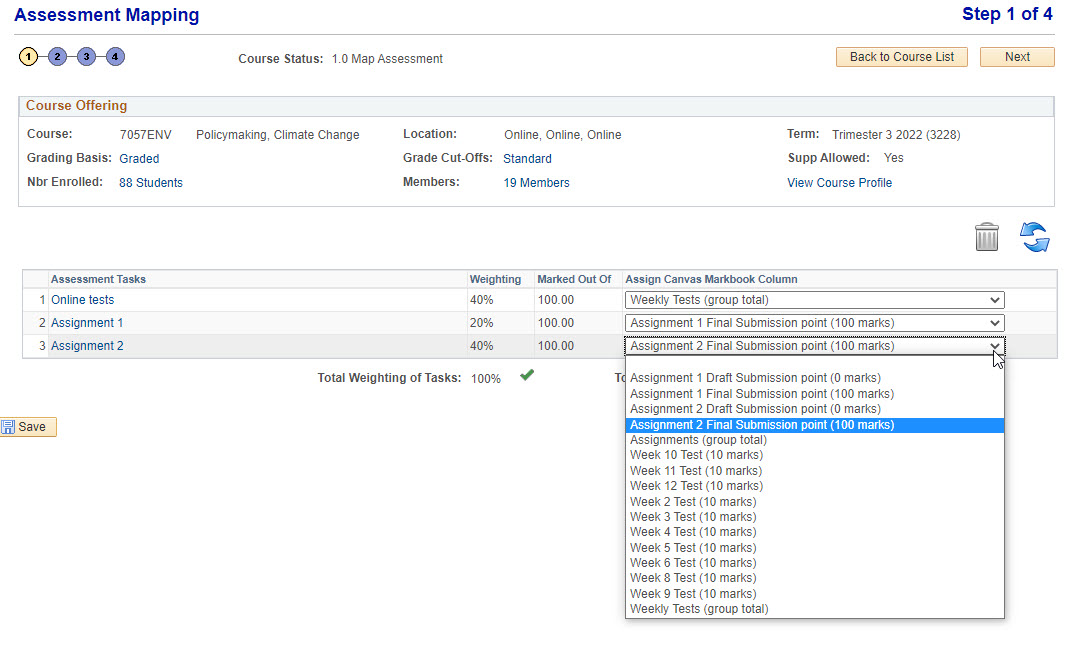1072x652 pixels.
Task: Open the Assignment 1 assessment task link
Action: 87,323
